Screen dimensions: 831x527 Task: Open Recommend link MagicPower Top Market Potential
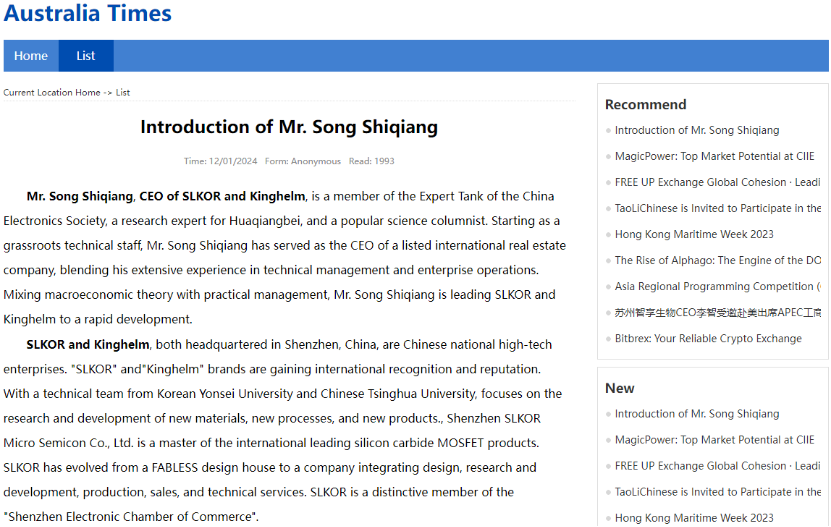[x=714, y=156]
